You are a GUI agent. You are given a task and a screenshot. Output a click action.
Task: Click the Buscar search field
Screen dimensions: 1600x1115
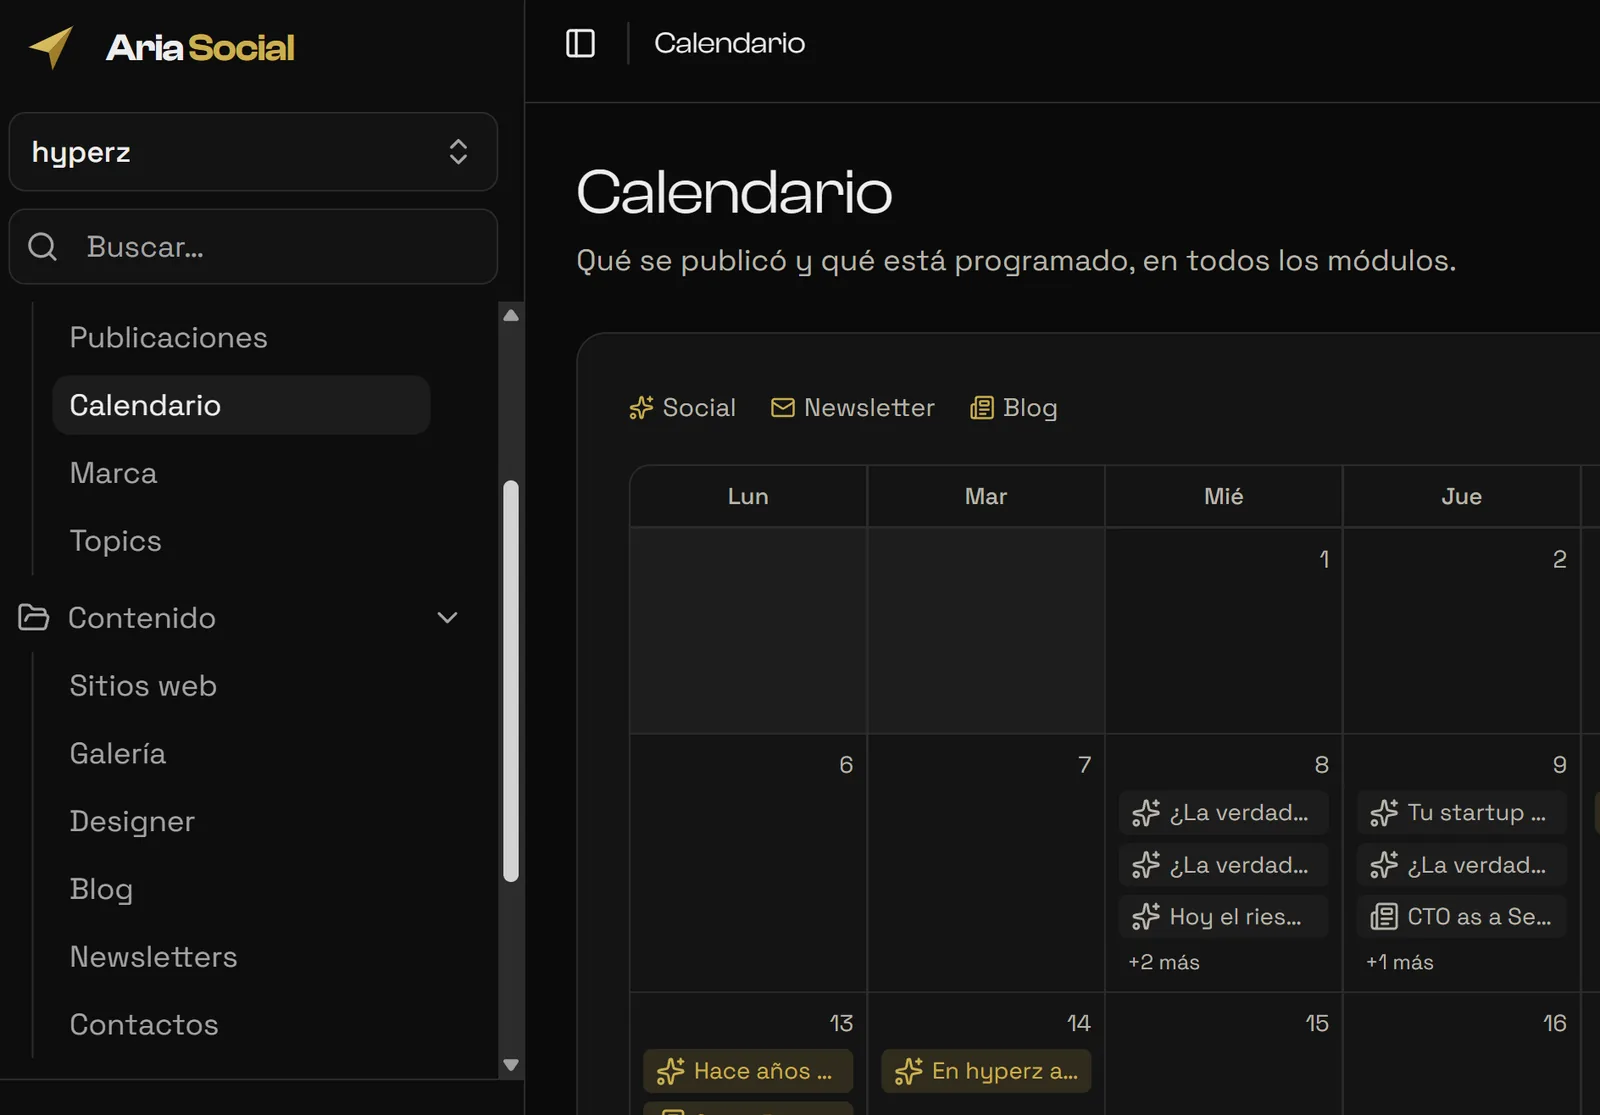pos(253,247)
